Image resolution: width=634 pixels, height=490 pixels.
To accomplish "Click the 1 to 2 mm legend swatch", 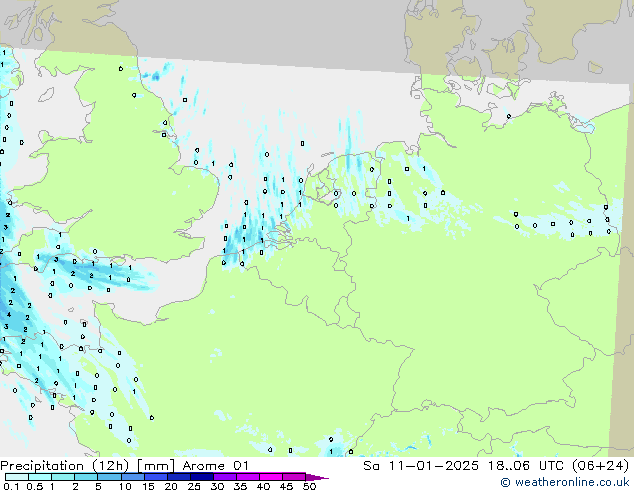I will [63, 477].
